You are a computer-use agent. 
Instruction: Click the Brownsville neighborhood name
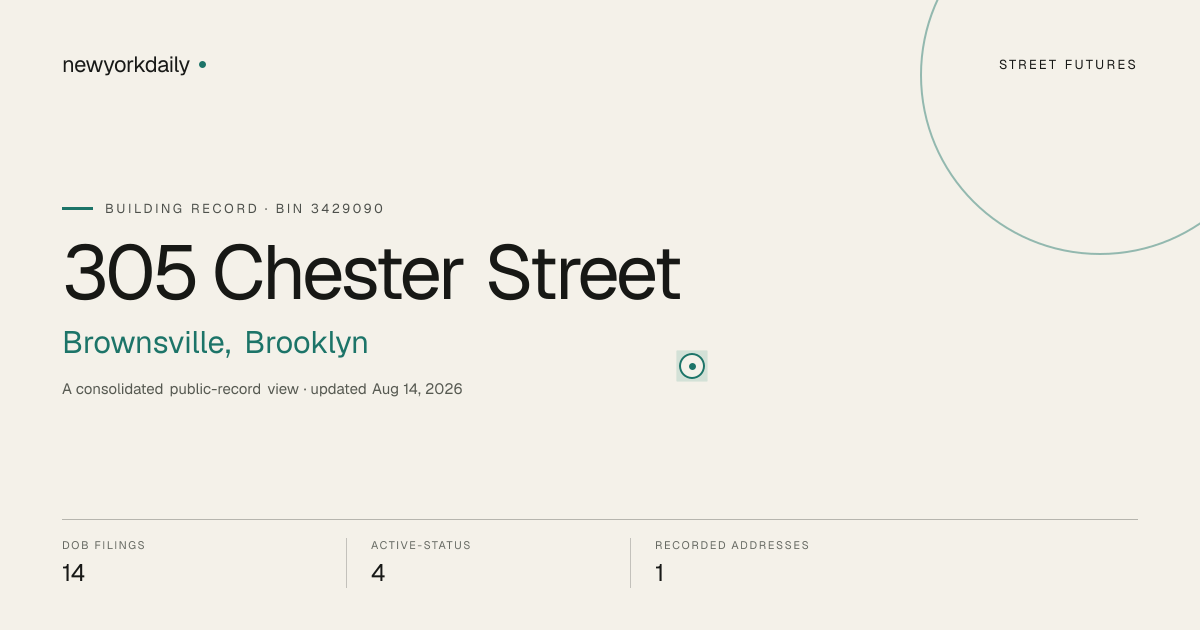[147, 343]
